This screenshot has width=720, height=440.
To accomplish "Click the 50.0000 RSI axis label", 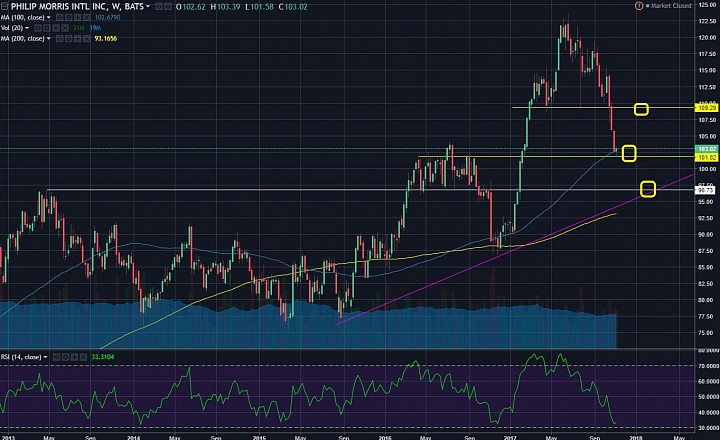I will 707,397.
